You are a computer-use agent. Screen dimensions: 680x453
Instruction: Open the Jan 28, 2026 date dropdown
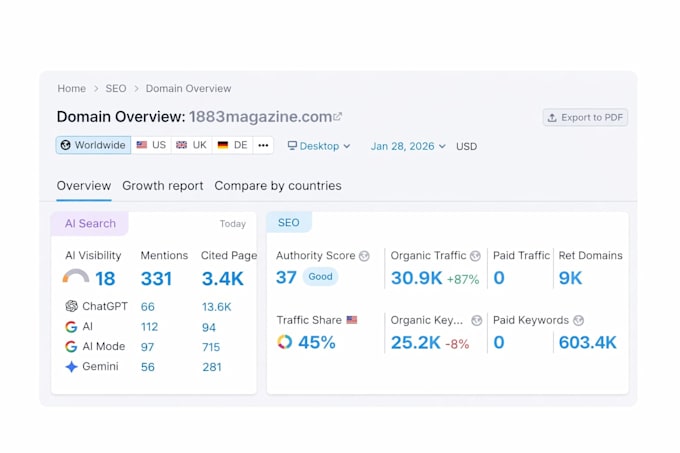coord(408,146)
